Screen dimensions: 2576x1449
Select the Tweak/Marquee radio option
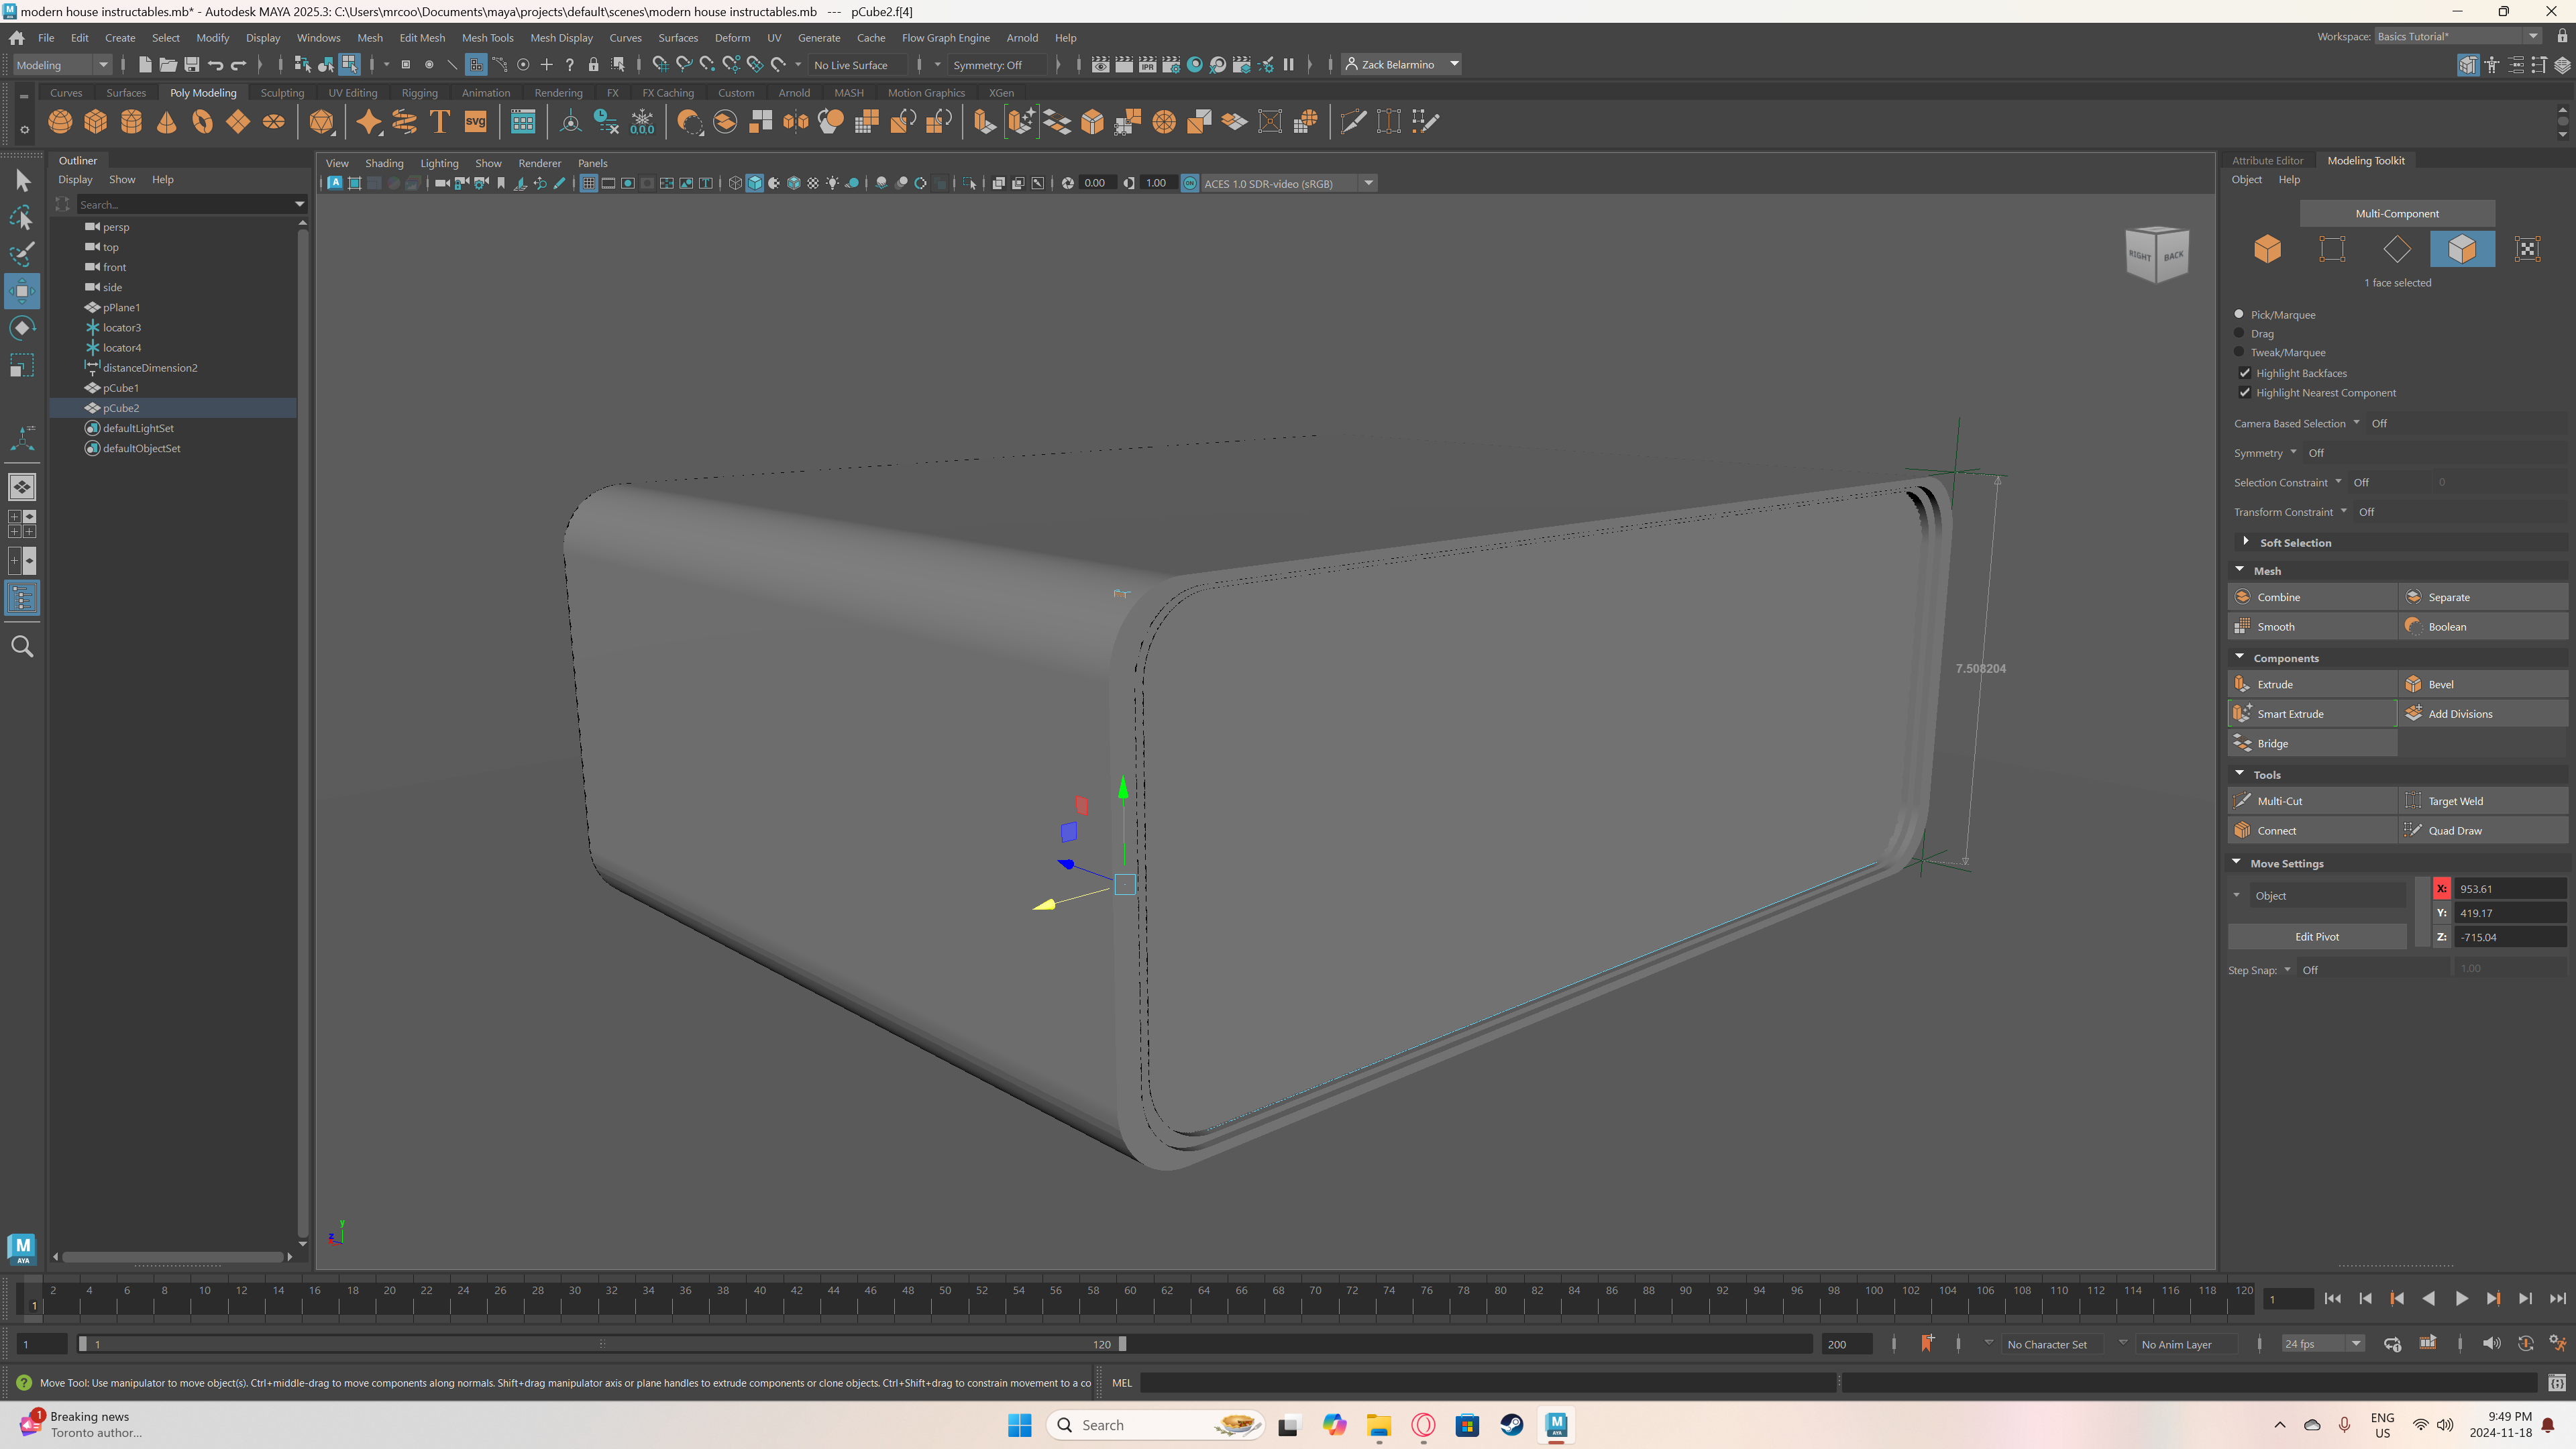click(2239, 352)
